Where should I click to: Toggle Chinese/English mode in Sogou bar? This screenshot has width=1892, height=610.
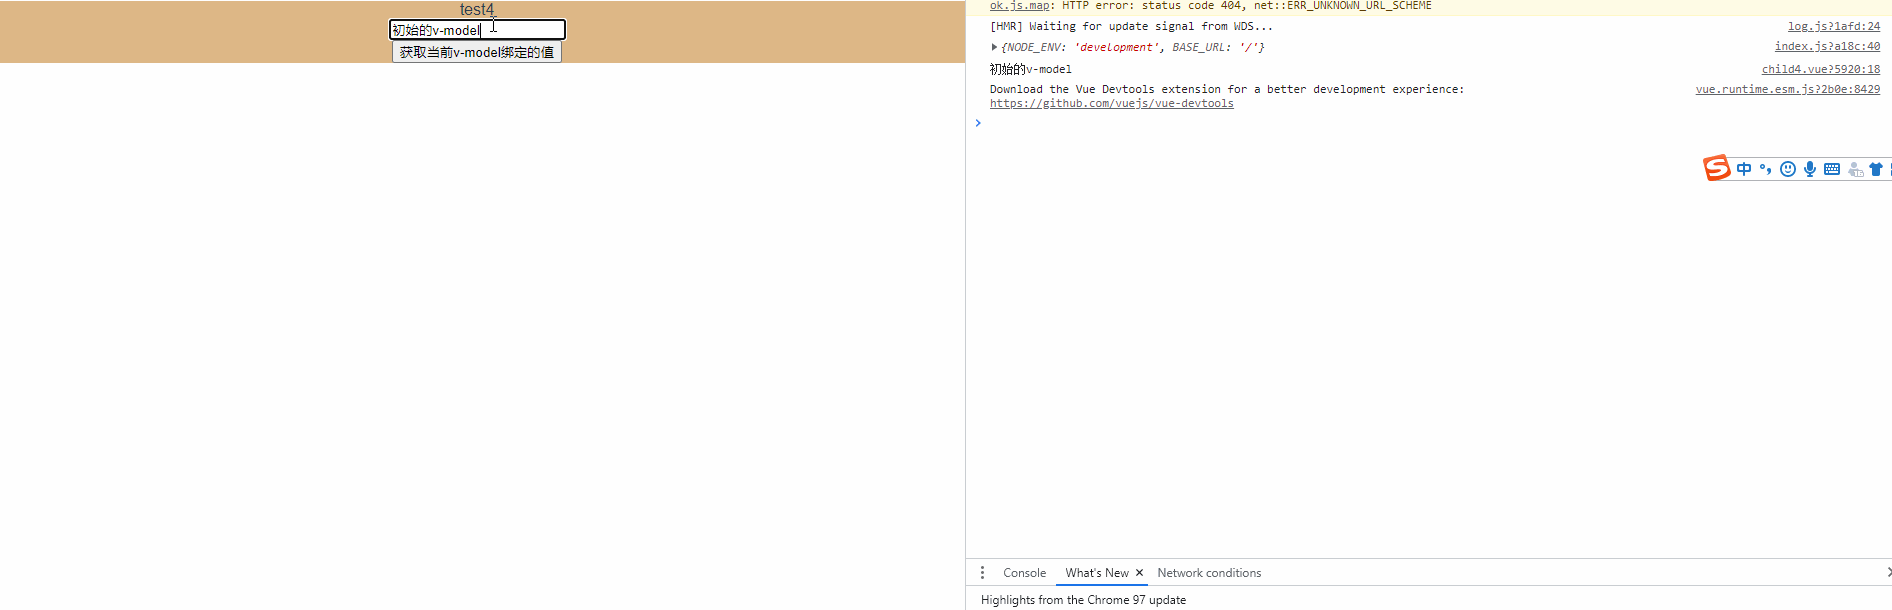[1744, 169]
